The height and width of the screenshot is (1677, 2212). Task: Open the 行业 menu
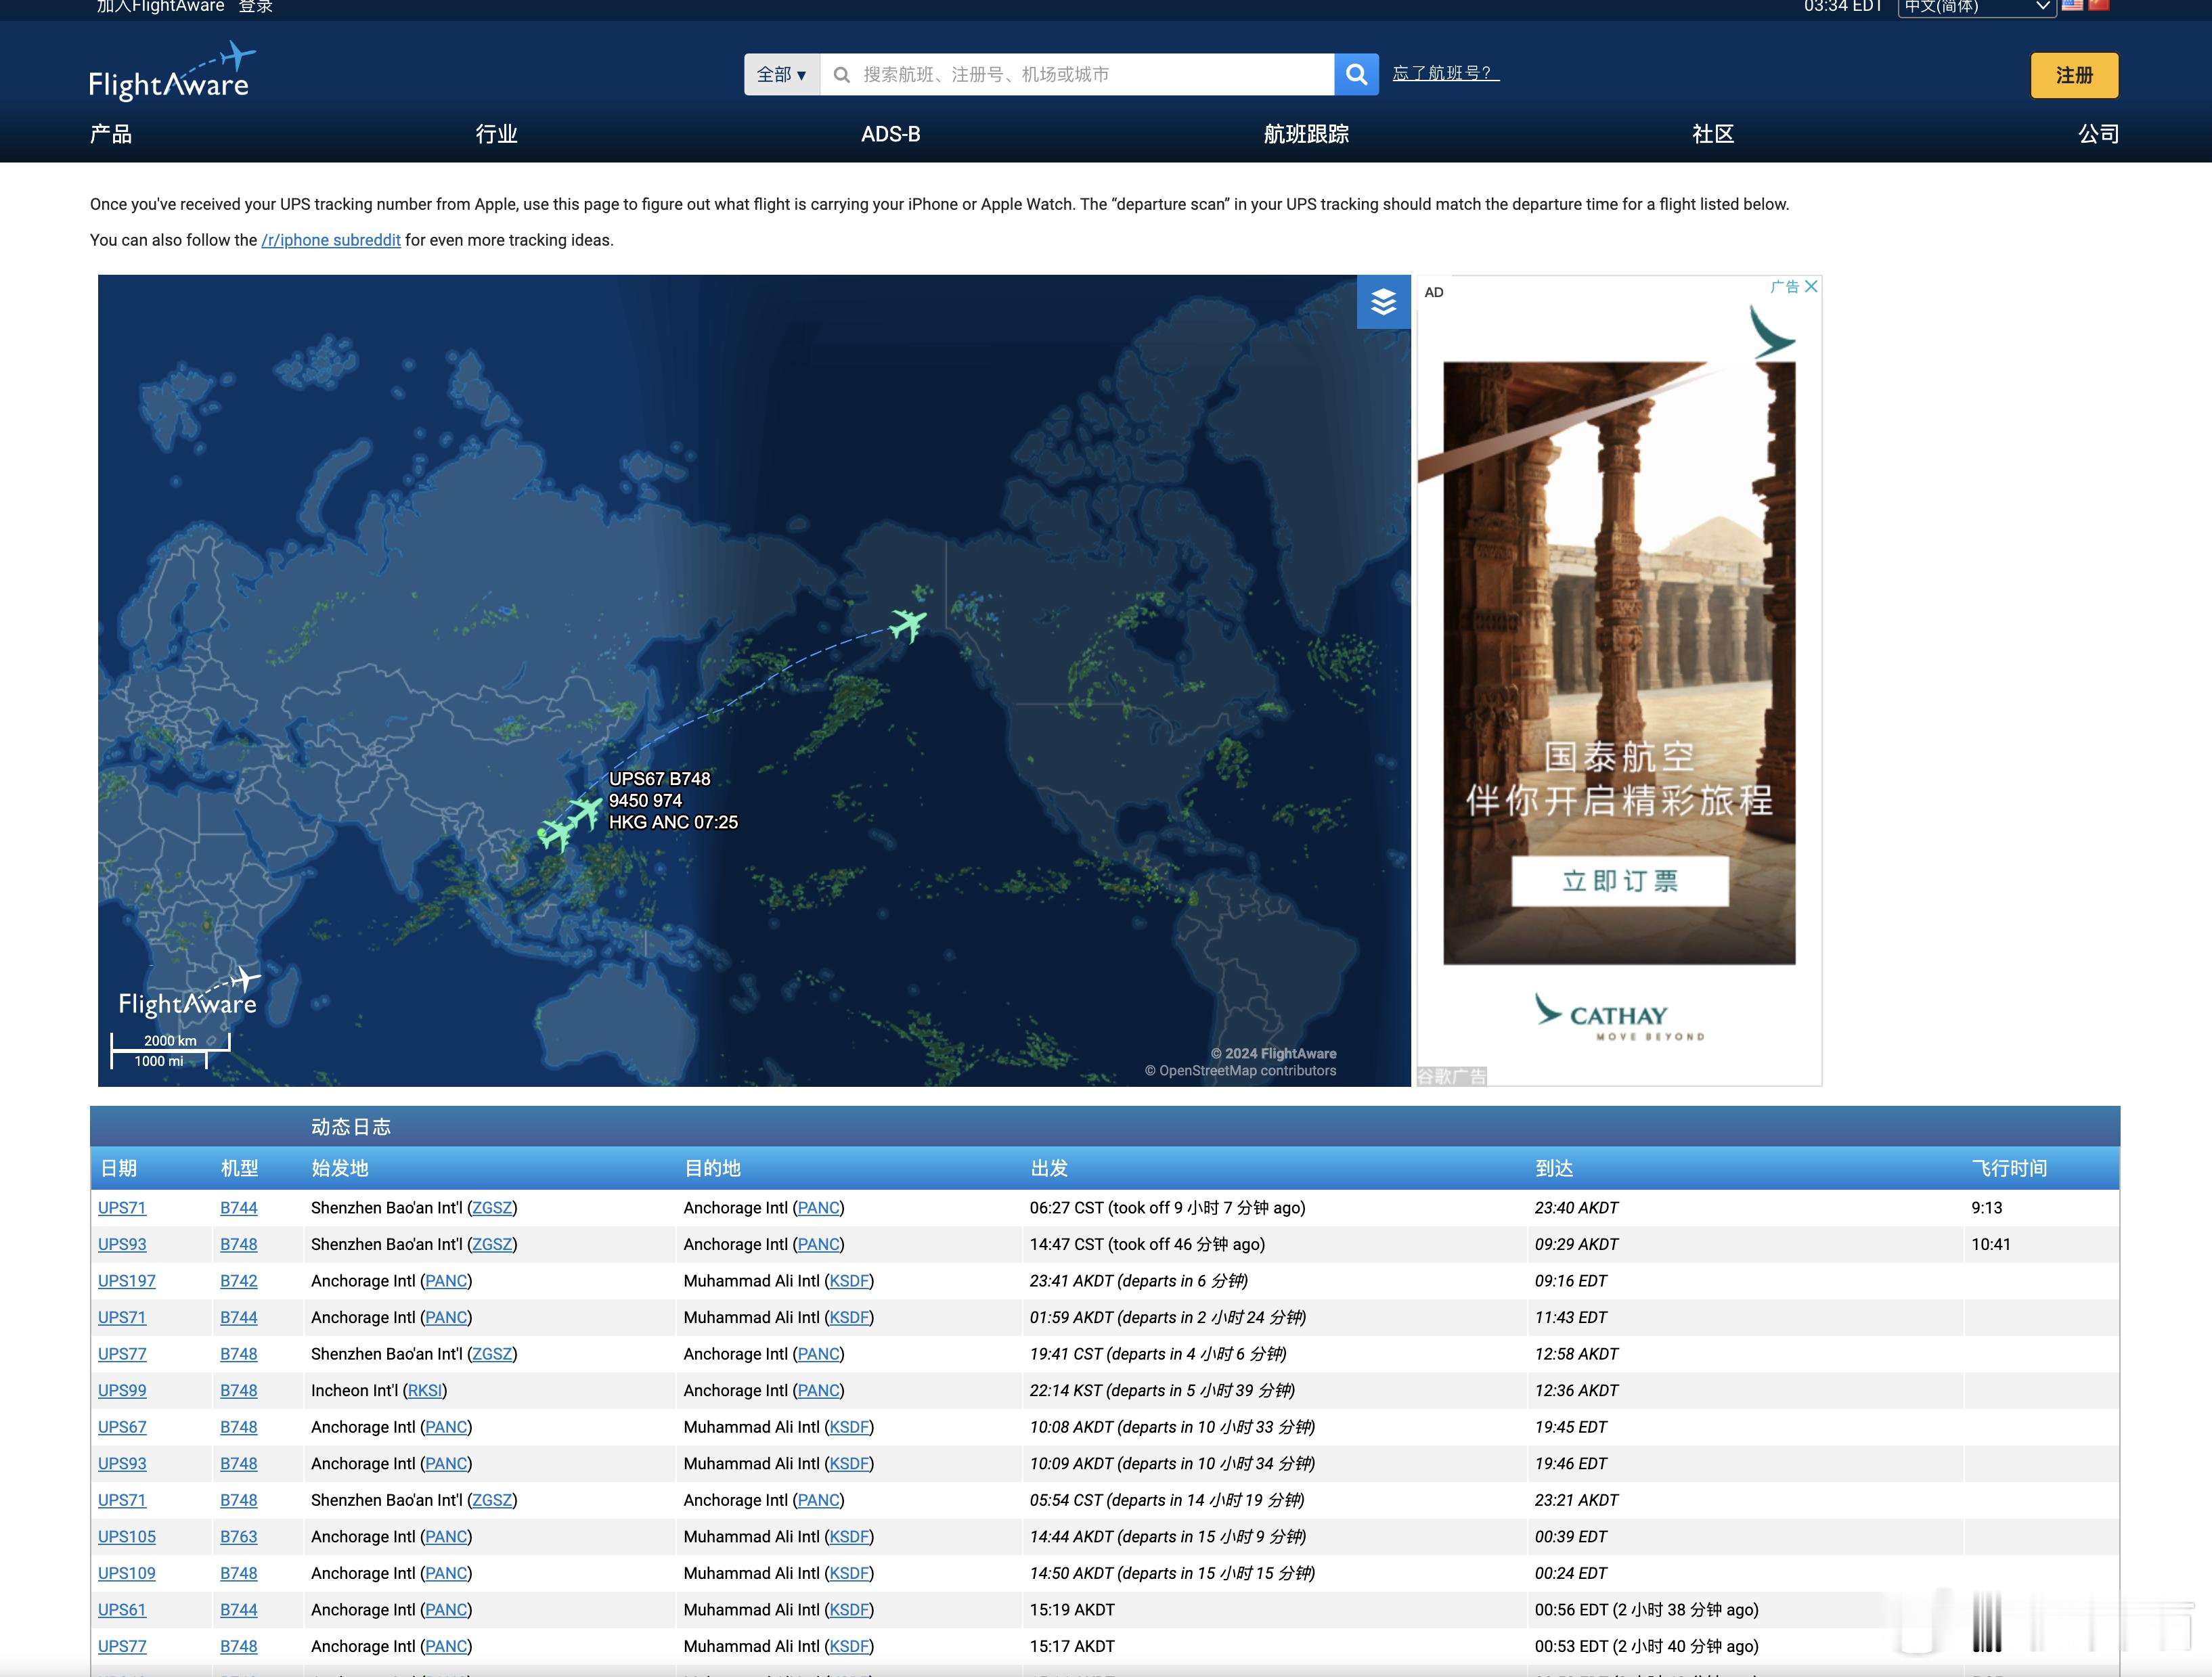[x=496, y=134]
